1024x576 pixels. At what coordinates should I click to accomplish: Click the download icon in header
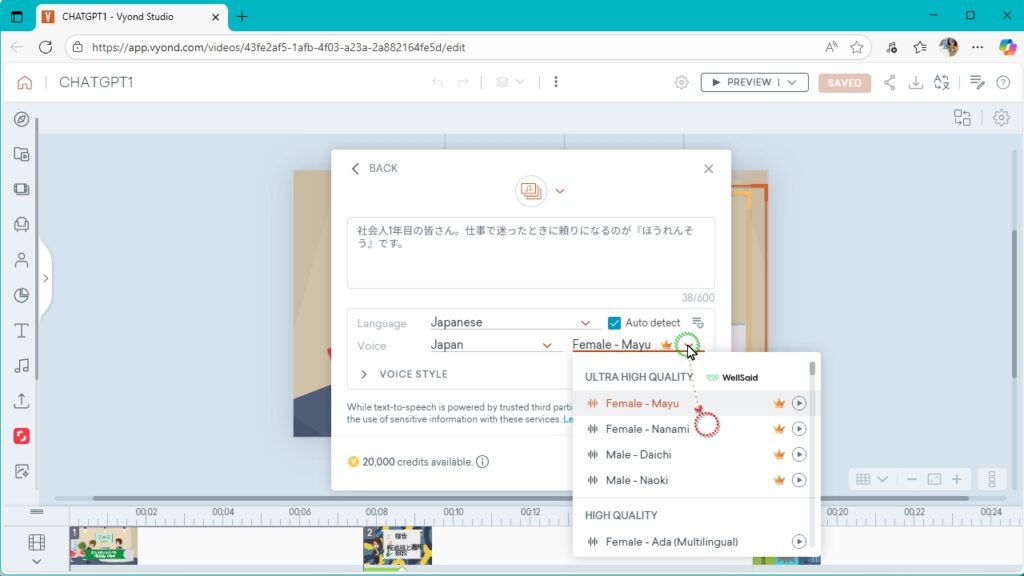click(916, 82)
